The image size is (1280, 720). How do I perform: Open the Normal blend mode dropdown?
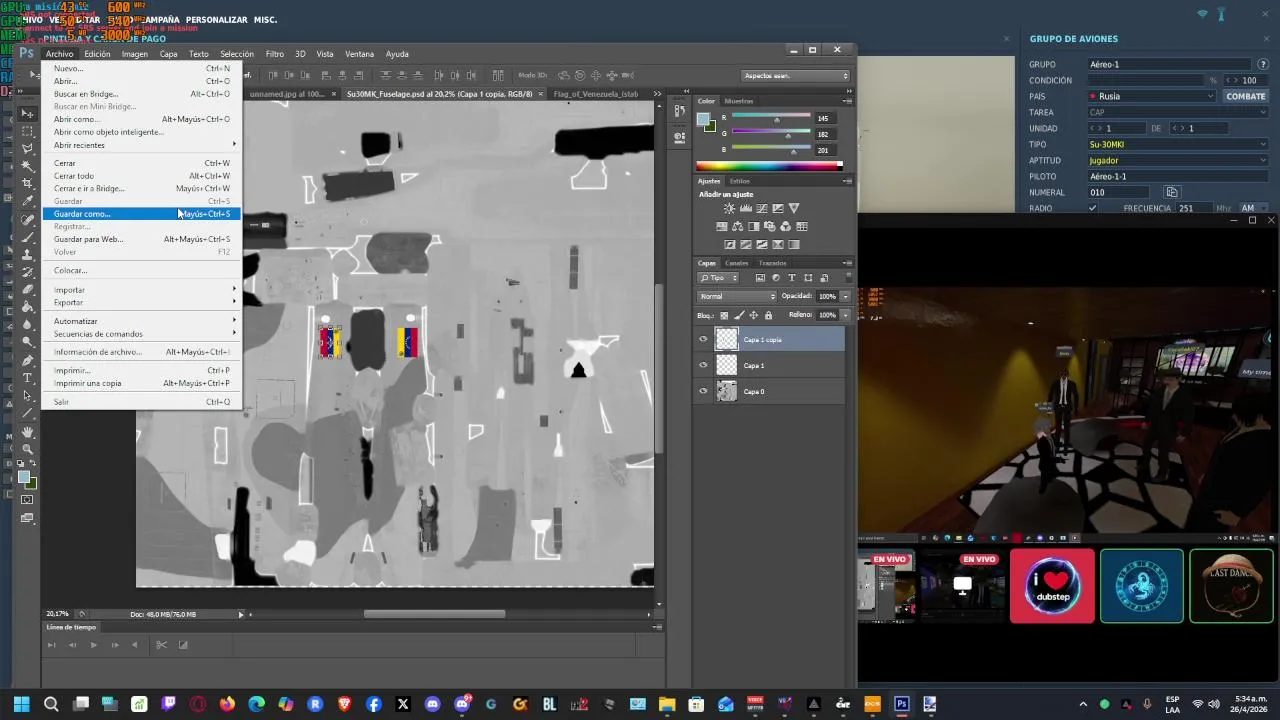pyautogui.click(x=737, y=296)
